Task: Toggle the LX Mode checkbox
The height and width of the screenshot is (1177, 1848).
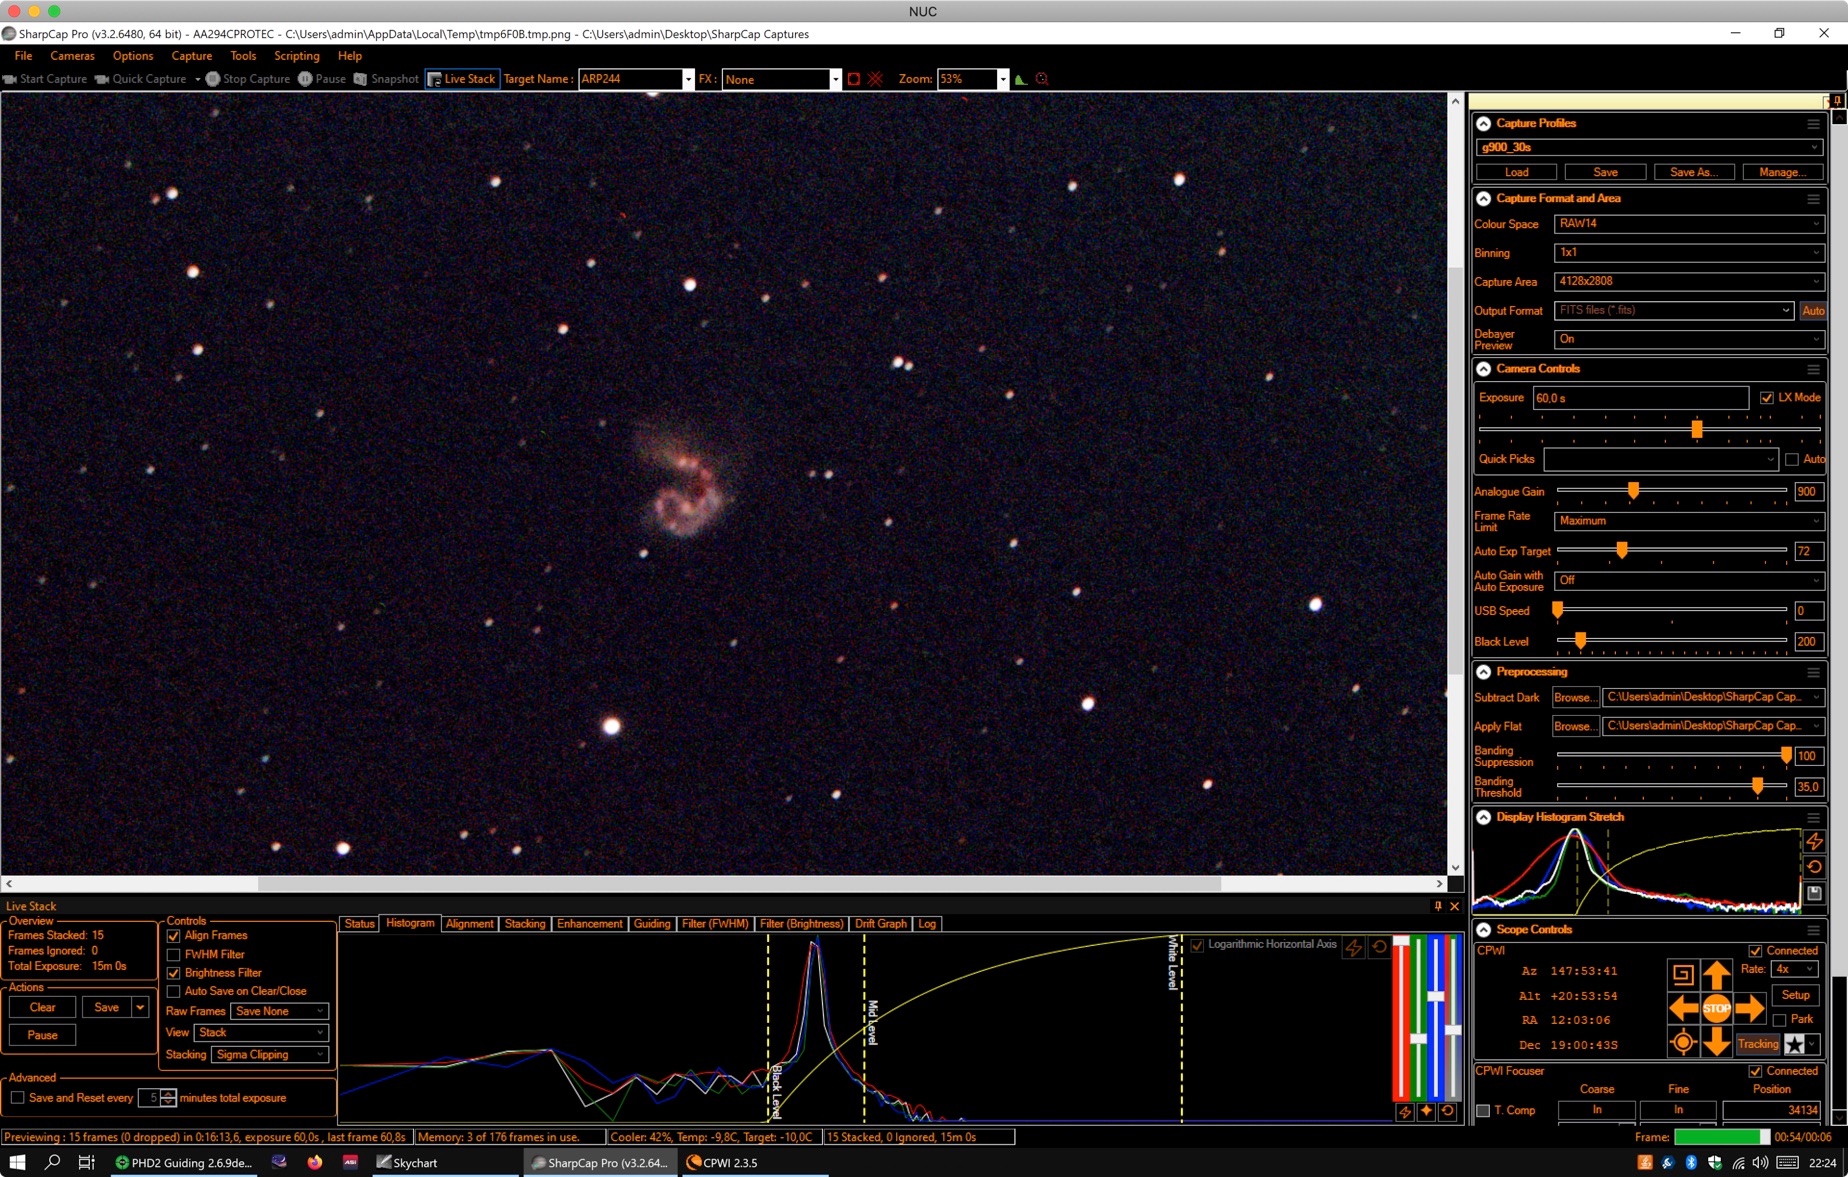Action: 1767,398
